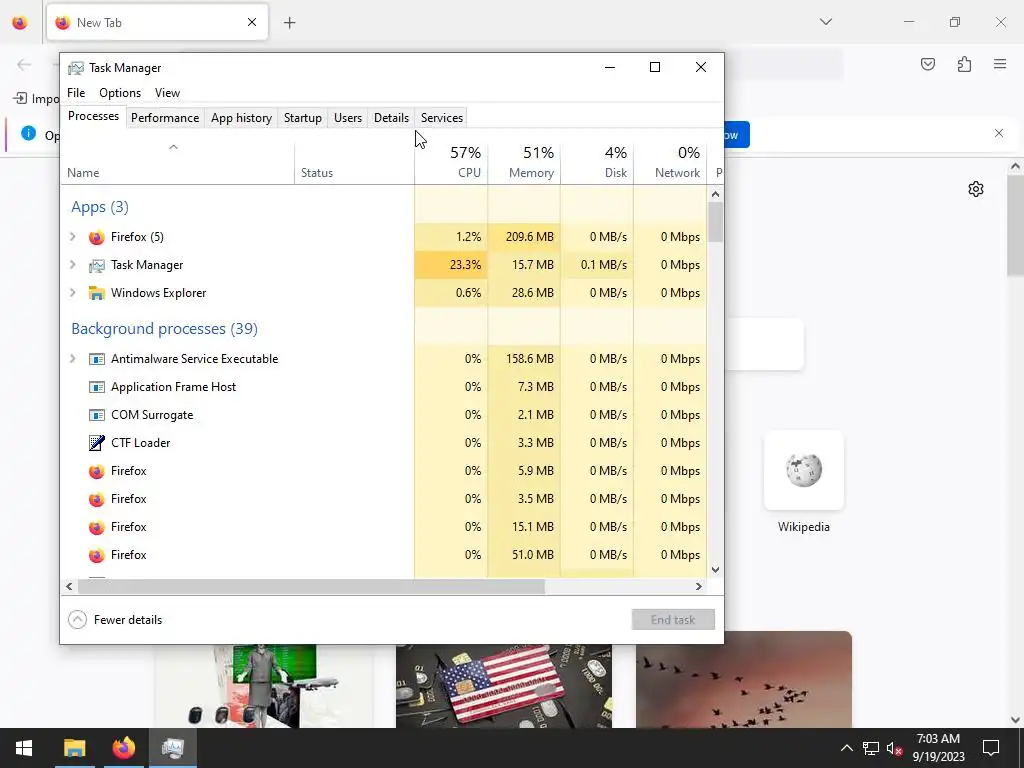This screenshot has width=1024, height=768.
Task: Expand the Task Manager process group
Action: (72, 265)
